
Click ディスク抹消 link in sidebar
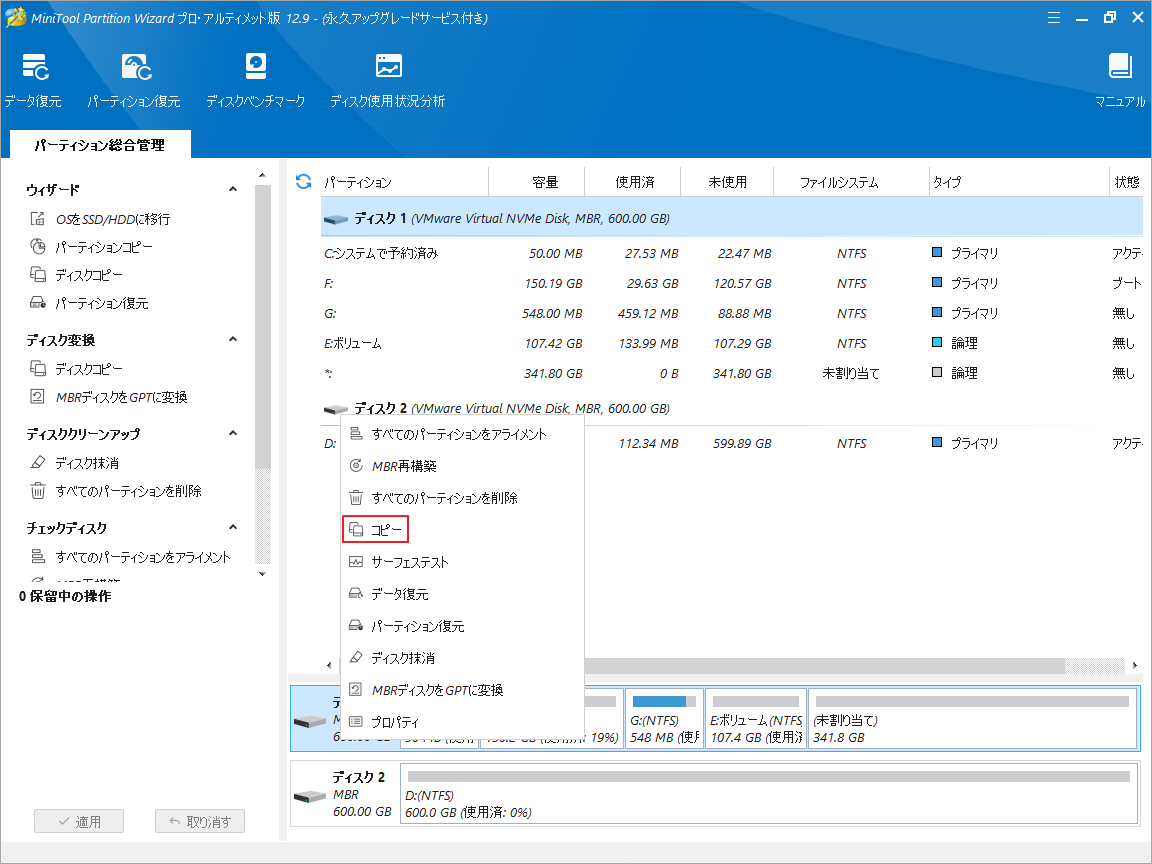87,463
